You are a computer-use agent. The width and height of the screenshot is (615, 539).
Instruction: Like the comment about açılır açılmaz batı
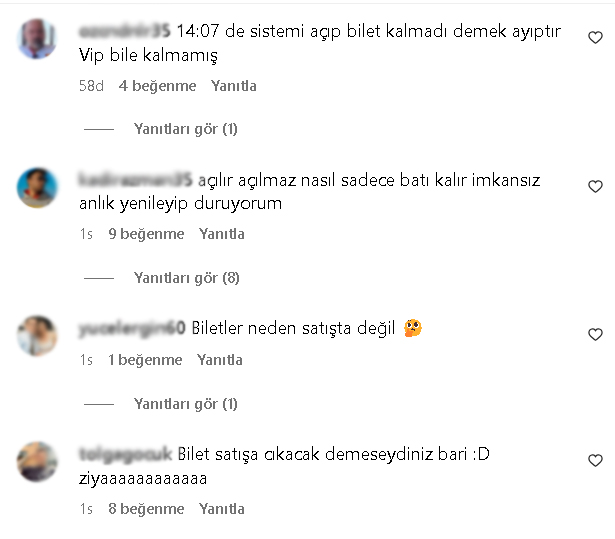pyautogui.click(x=595, y=186)
